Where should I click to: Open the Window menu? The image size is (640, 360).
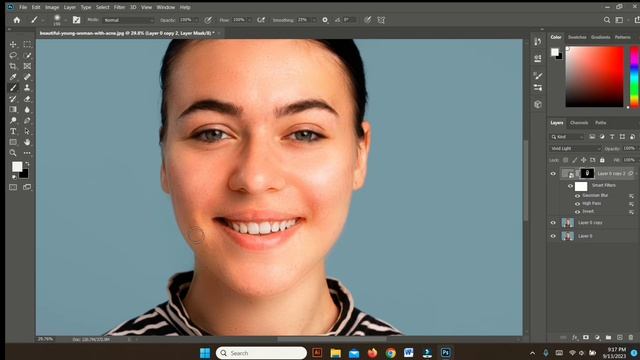pyautogui.click(x=165, y=7)
